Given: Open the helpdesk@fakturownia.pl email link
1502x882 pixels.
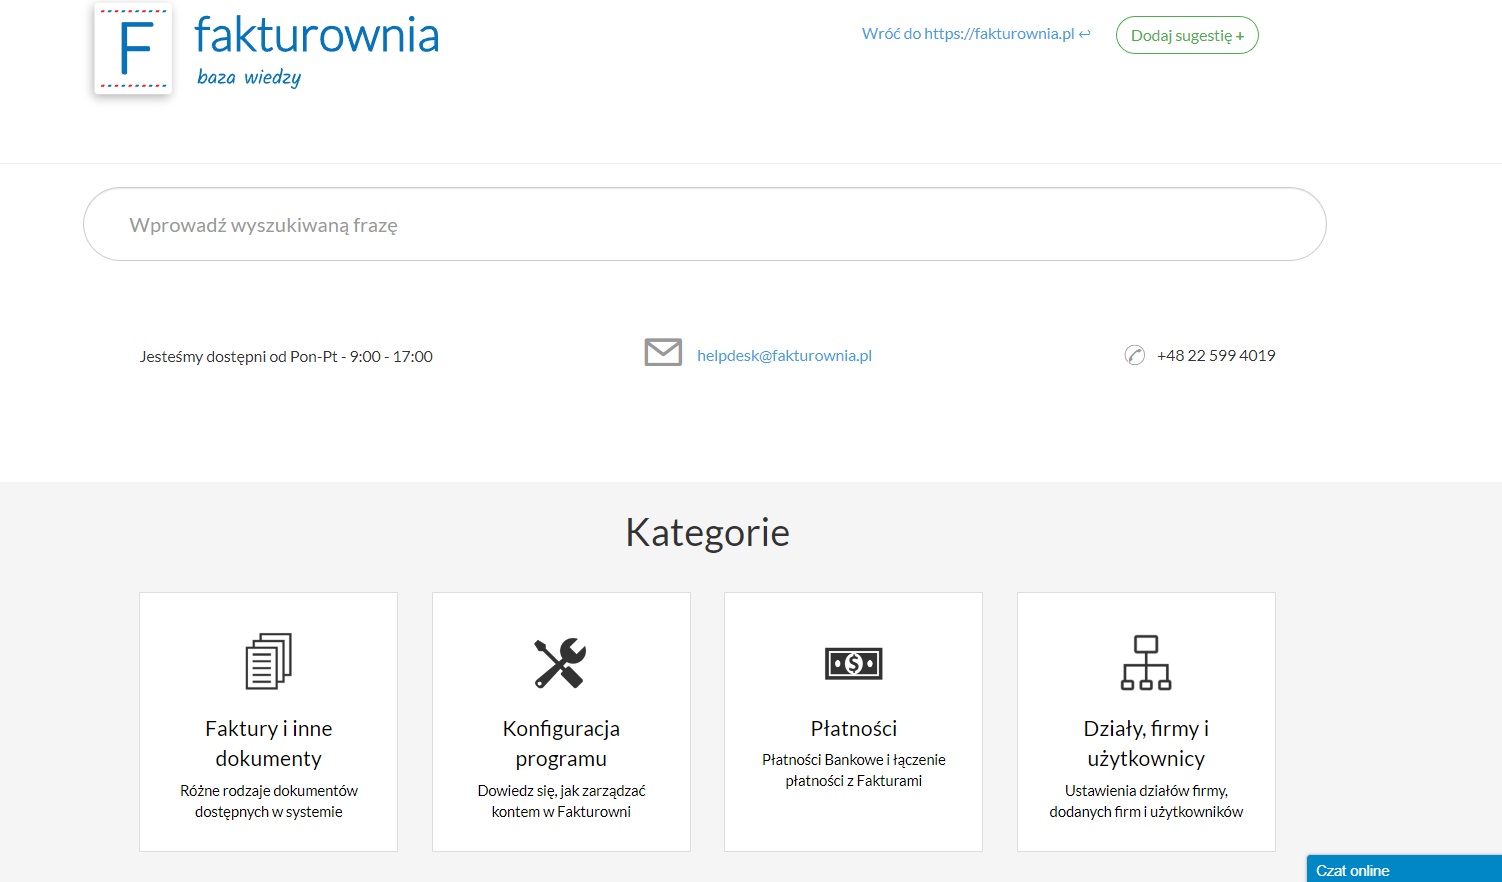Looking at the screenshot, I should click(784, 355).
